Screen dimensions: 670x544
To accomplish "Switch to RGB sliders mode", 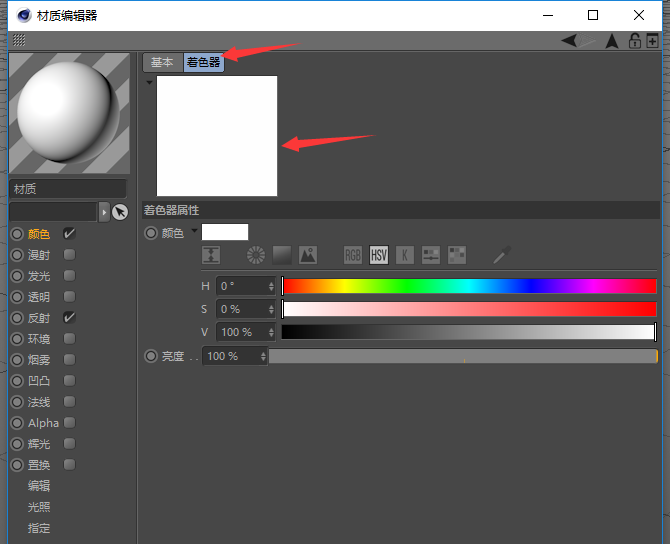I will click(x=353, y=255).
